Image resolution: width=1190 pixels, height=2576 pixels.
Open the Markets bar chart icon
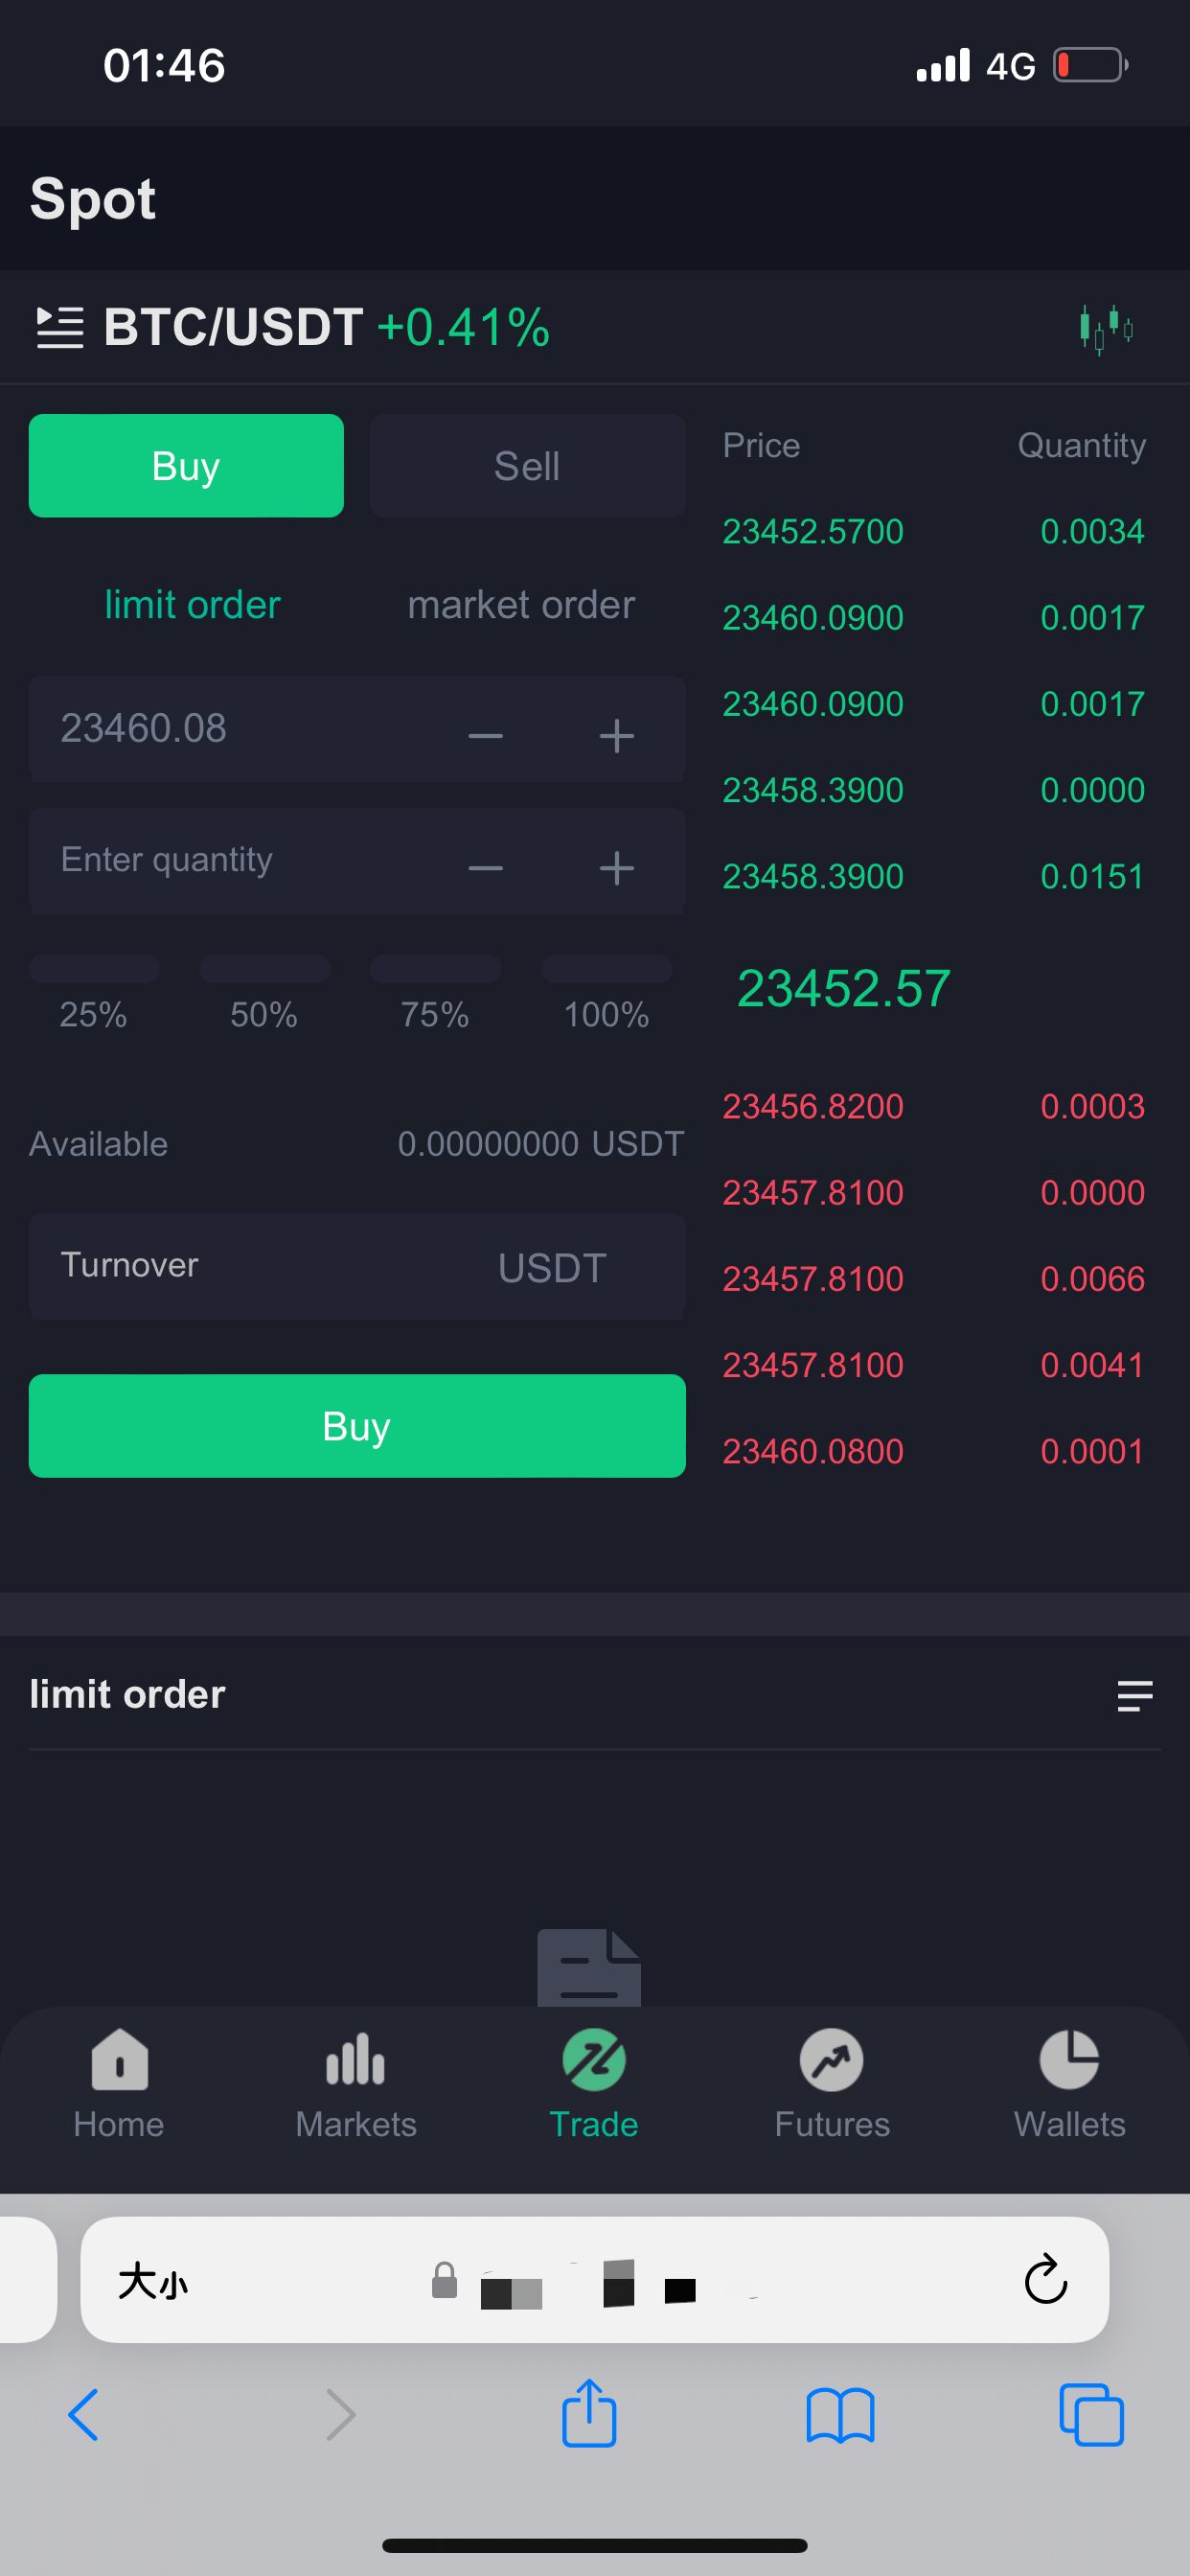[x=356, y=2062]
